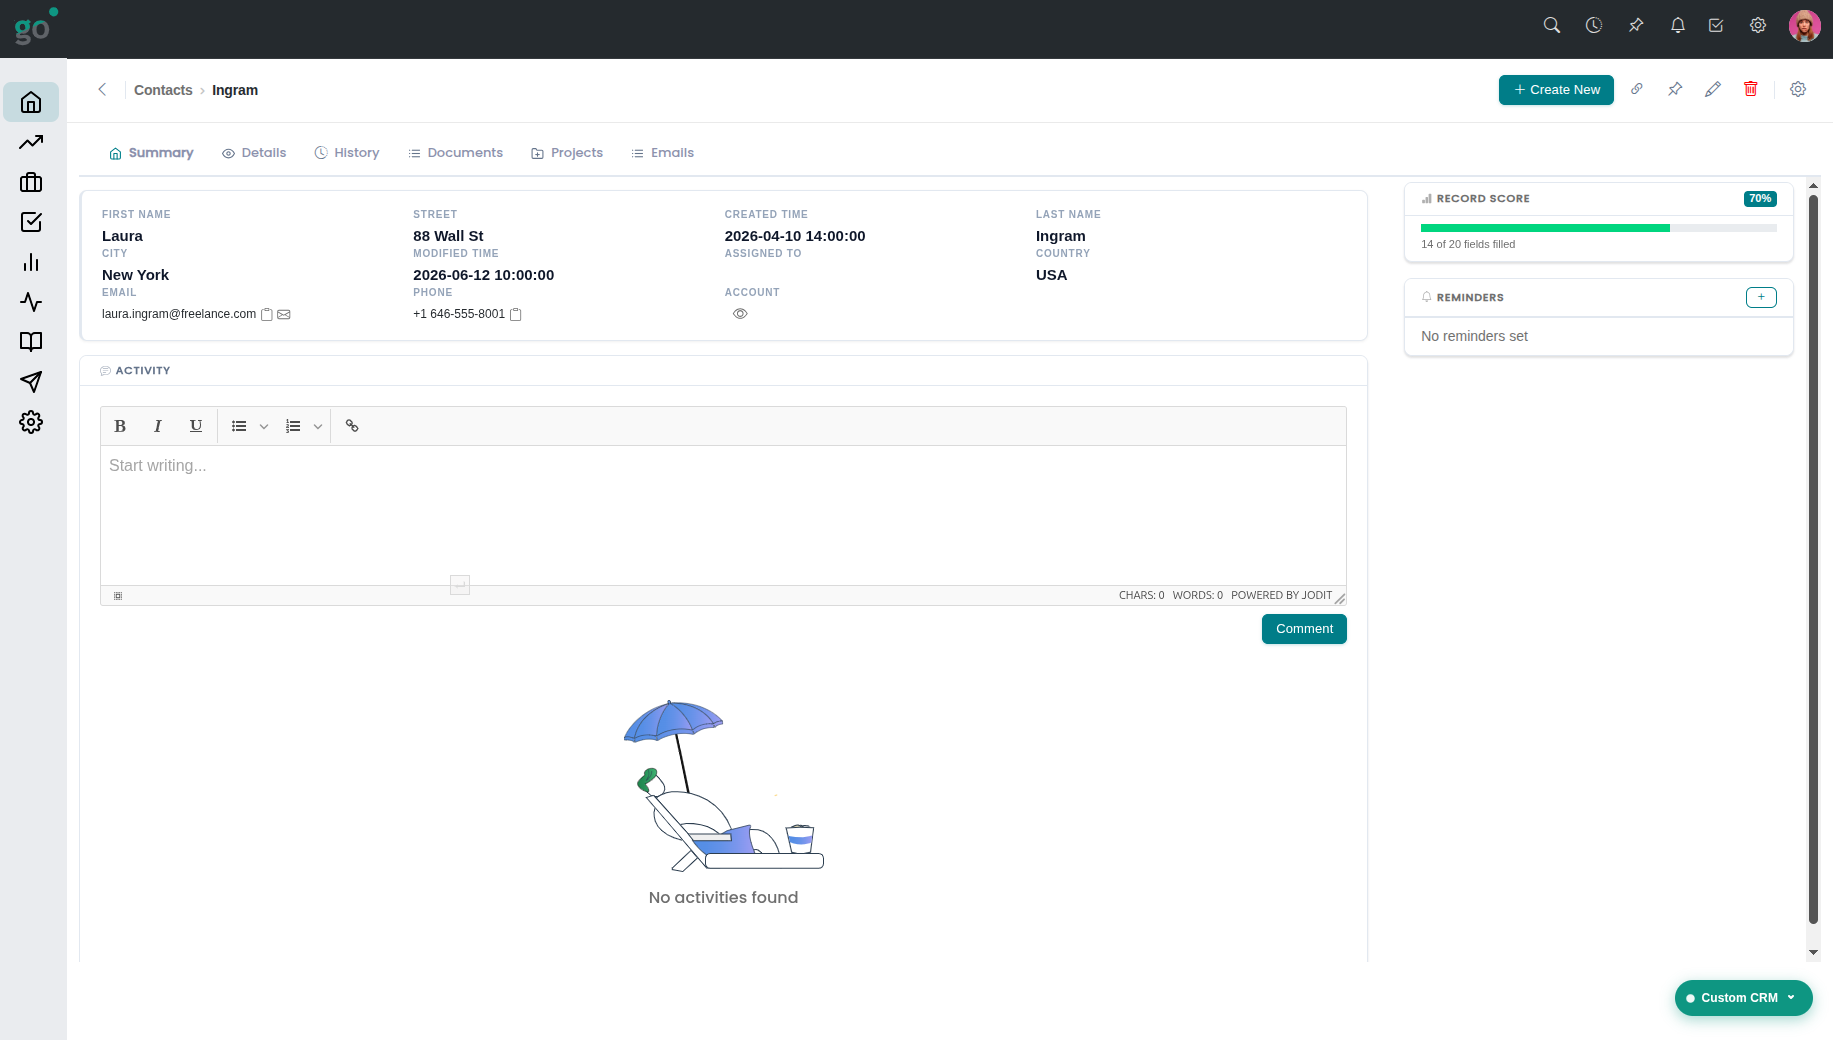Open settings gear in top bar
Image resolution: width=1833 pixels, height=1040 pixels.
tap(1758, 25)
